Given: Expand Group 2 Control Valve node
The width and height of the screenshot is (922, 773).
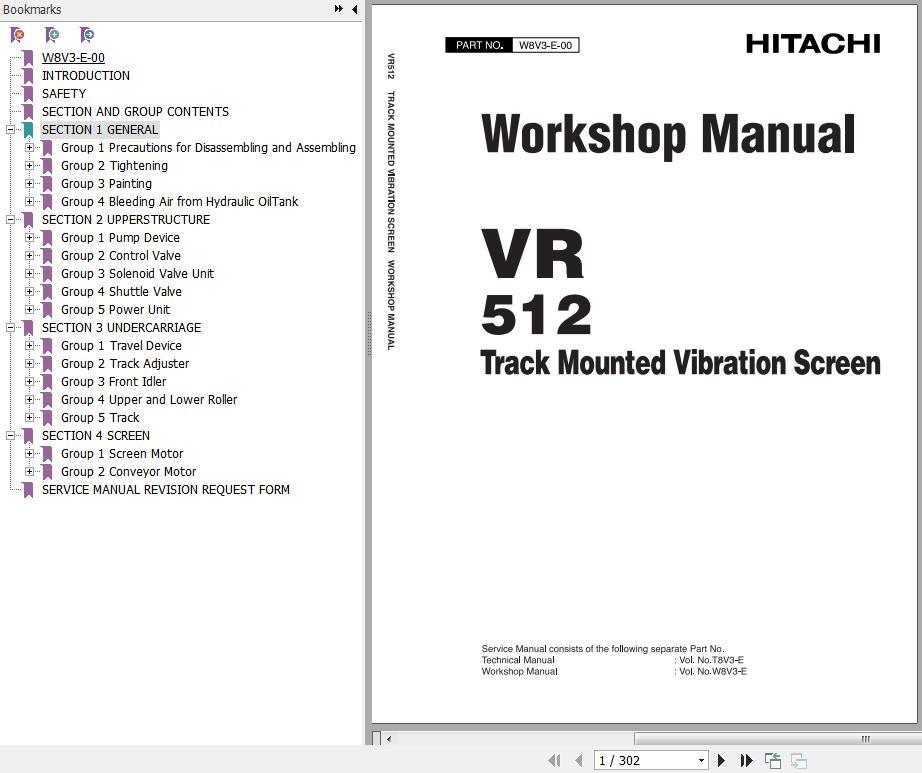Looking at the screenshot, I should (x=29, y=256).
